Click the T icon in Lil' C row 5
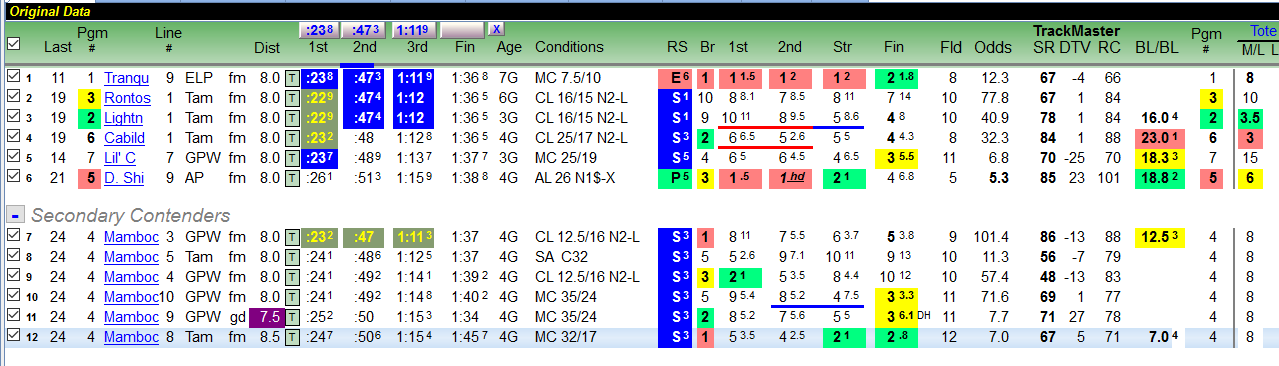The image size is (1279, 366). 292,157
